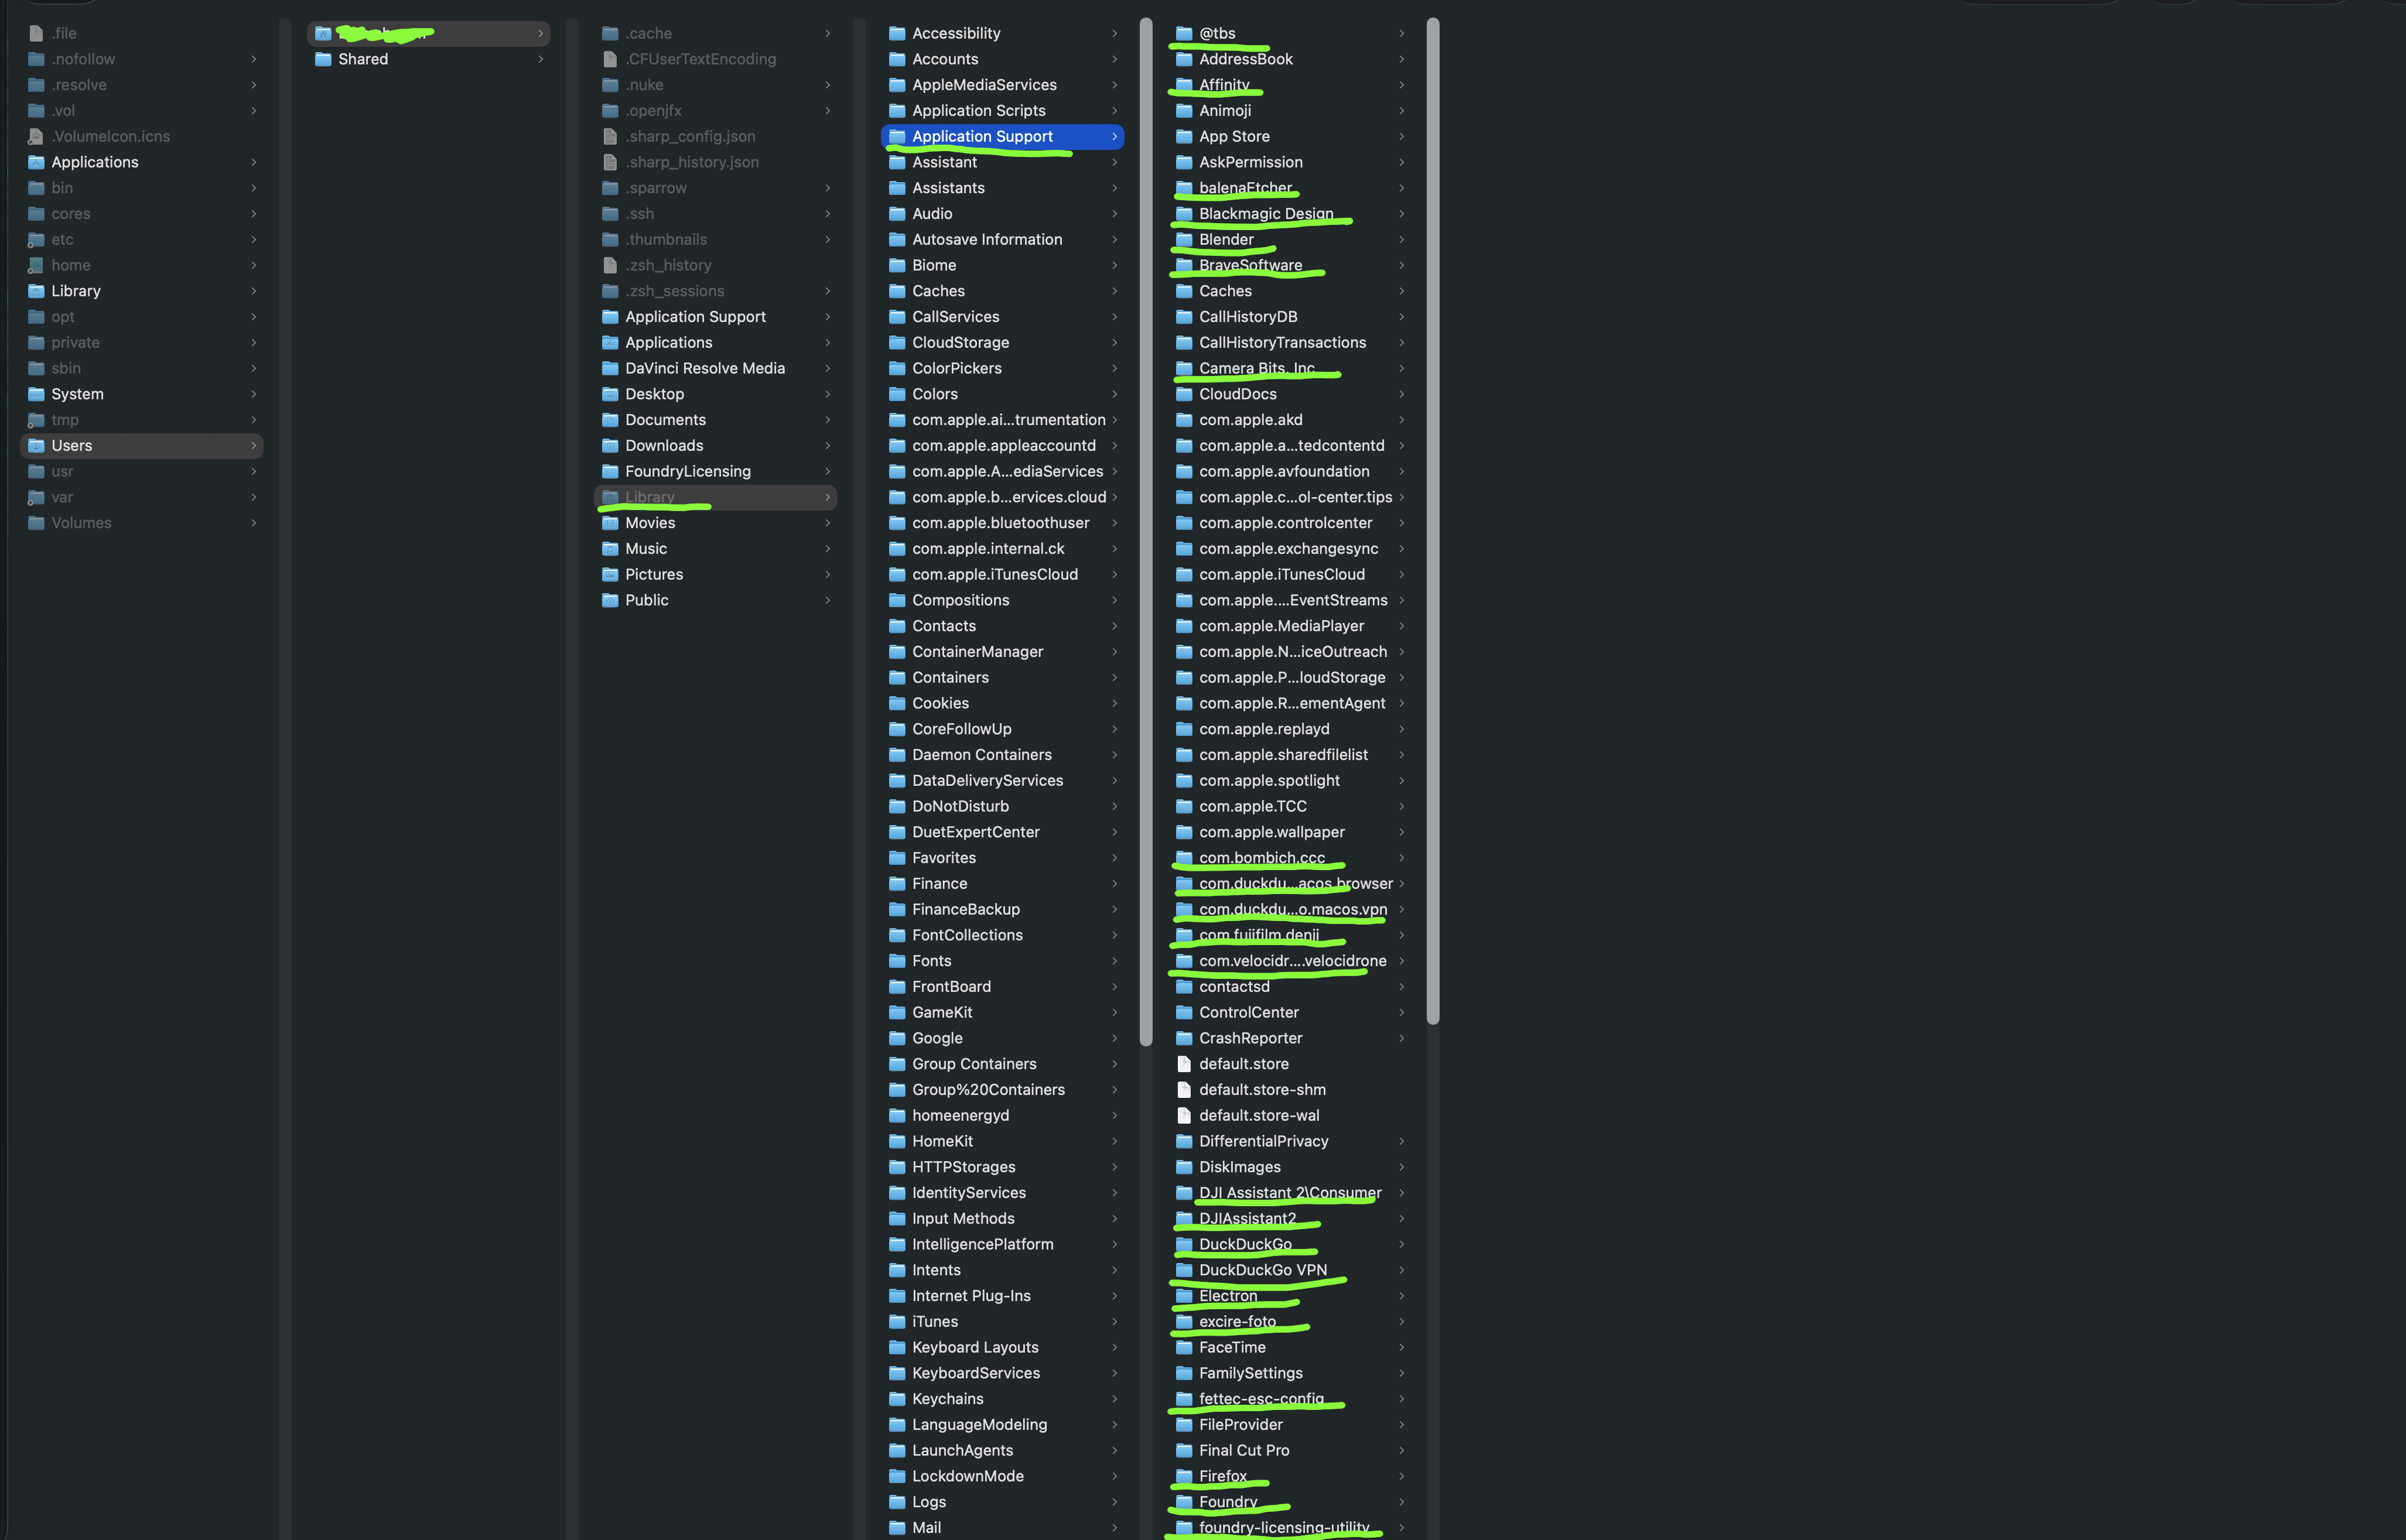Image resolution: width=2406 pixels, height=1540 pixels.
Task: Click the home alias folder icon
Action: click(x=36, y=265)
